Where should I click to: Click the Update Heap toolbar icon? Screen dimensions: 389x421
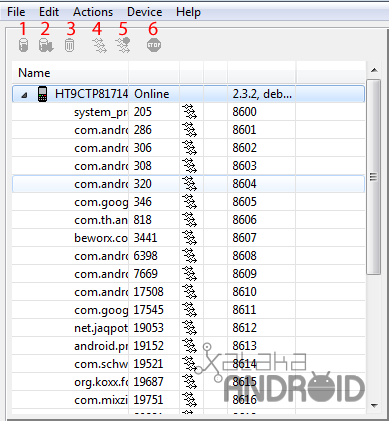(x=23, y=45)
